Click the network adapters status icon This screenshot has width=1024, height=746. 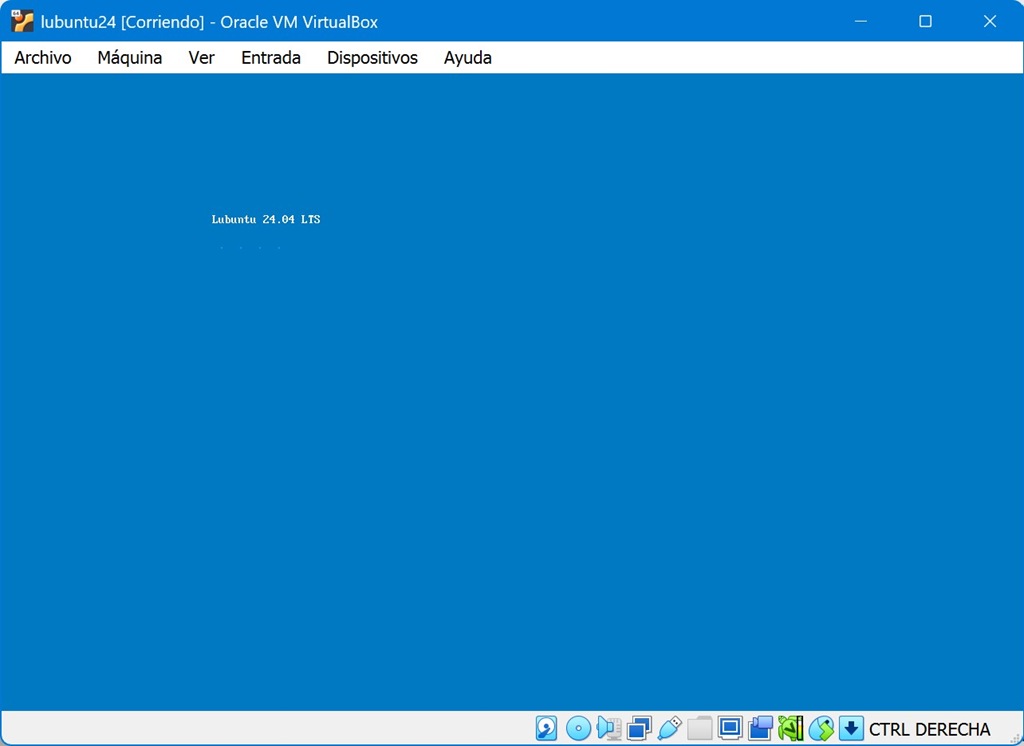pos(639,729)
